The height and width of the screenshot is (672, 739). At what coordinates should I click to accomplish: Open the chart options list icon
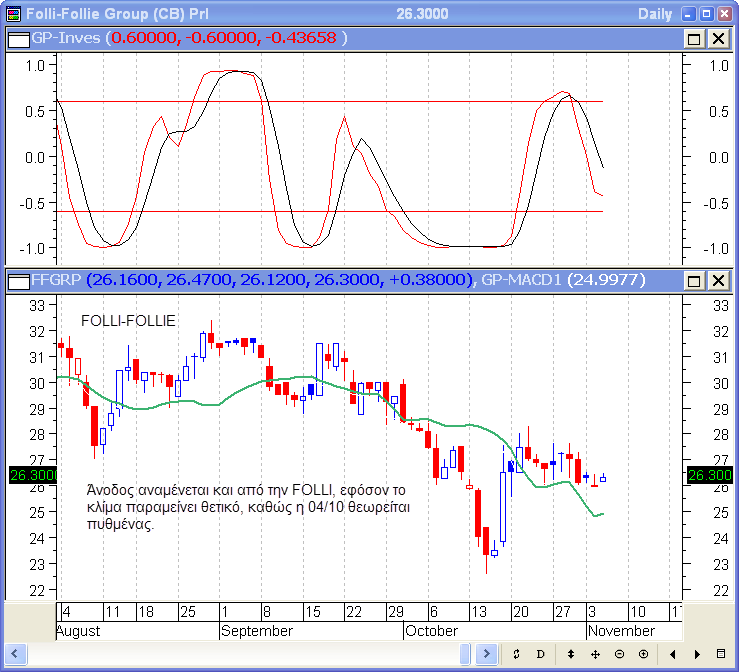point(722,654)
